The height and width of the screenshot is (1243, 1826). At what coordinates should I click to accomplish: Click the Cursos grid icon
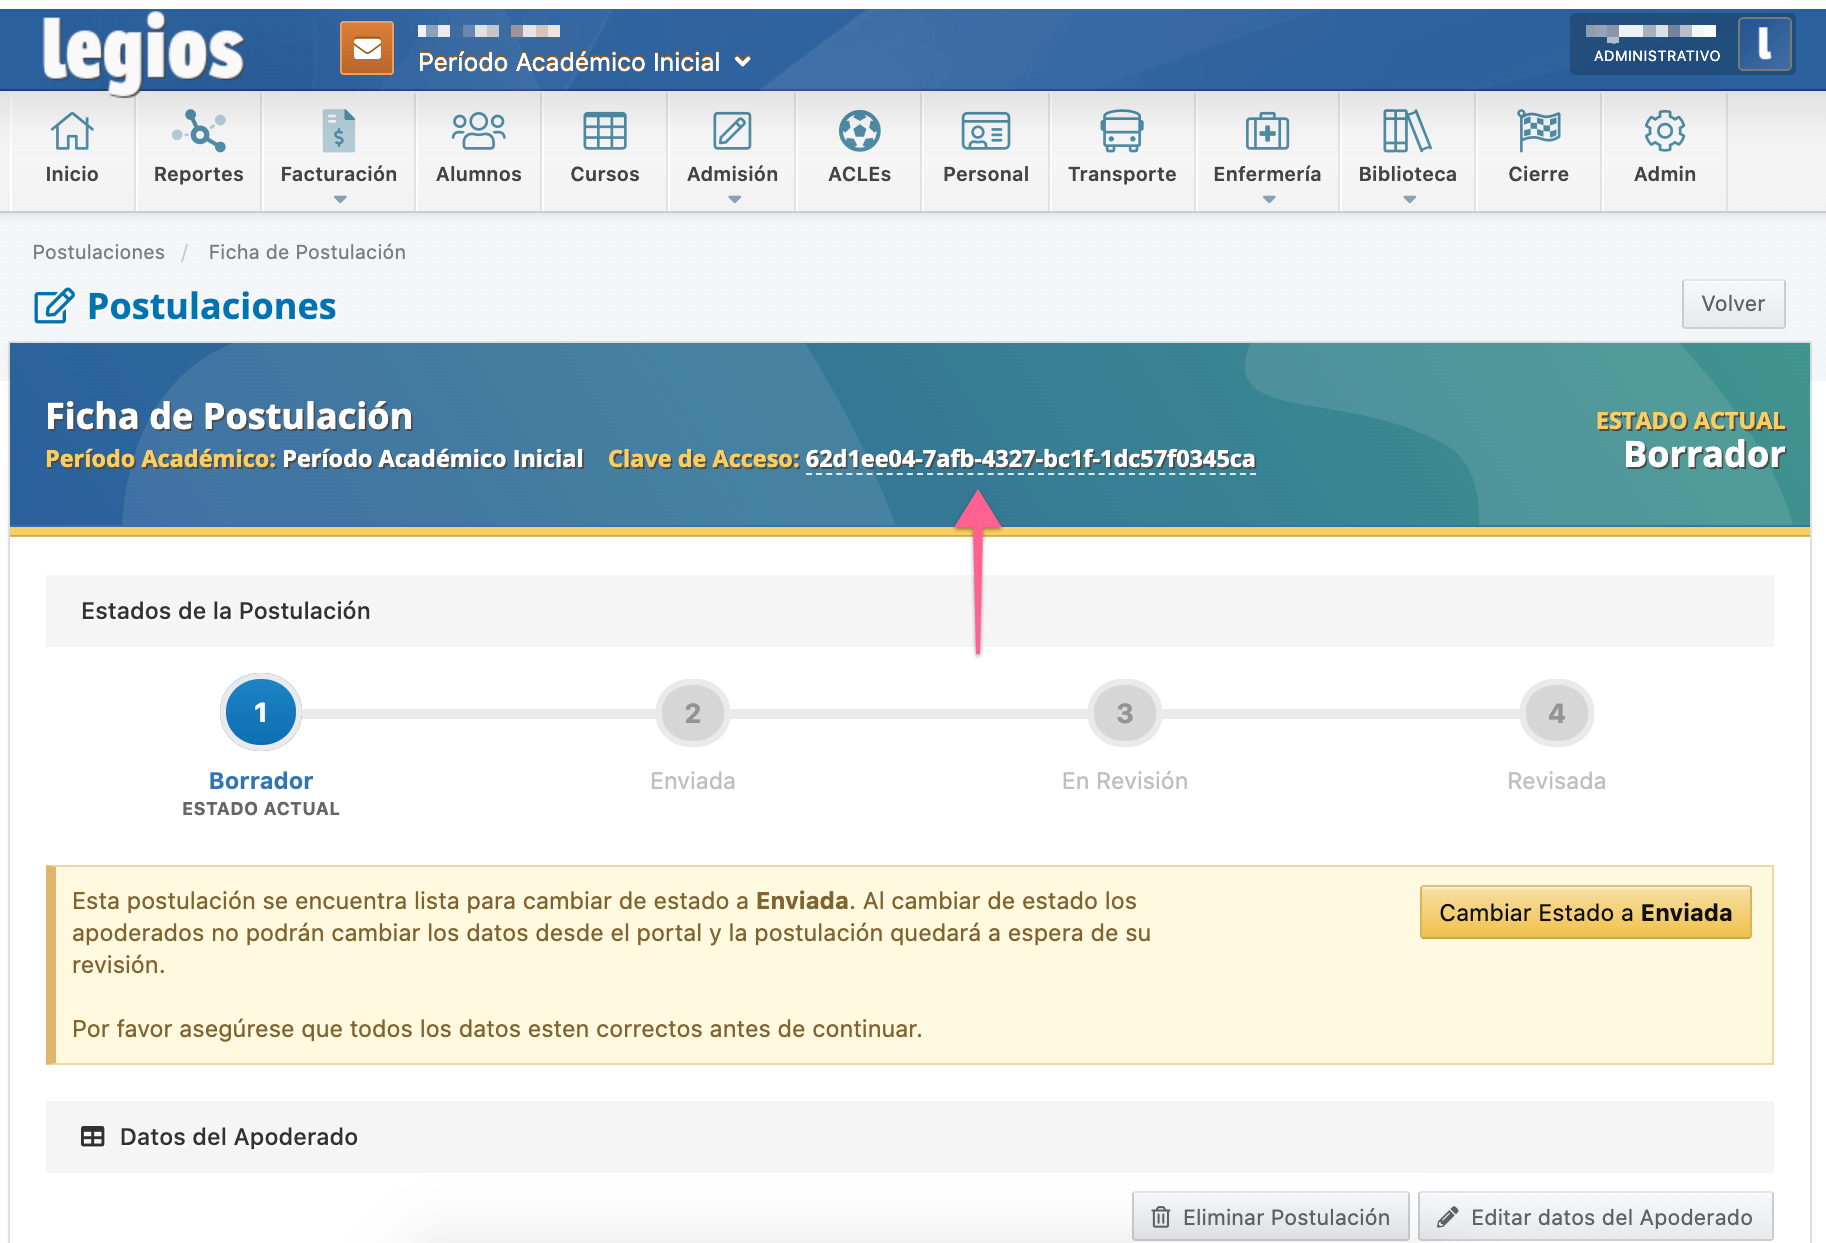click(x=604, y=146)
